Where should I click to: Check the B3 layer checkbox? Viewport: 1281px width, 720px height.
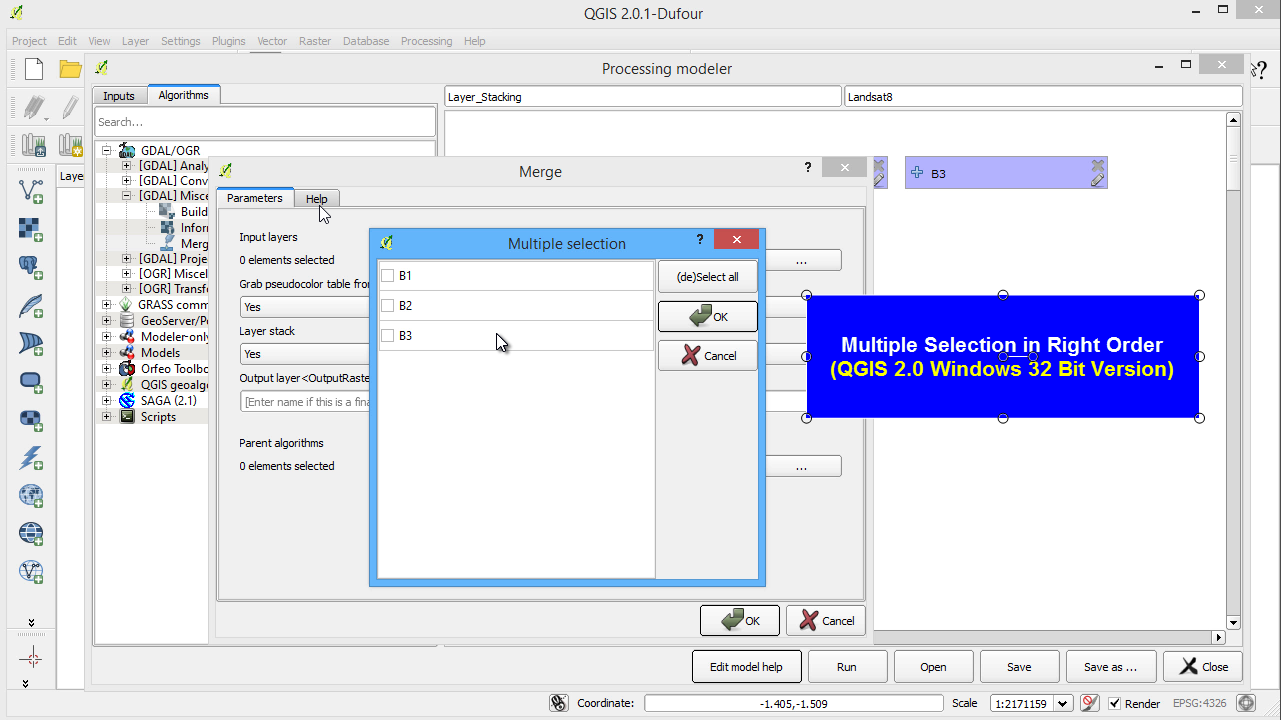(387, 336)
